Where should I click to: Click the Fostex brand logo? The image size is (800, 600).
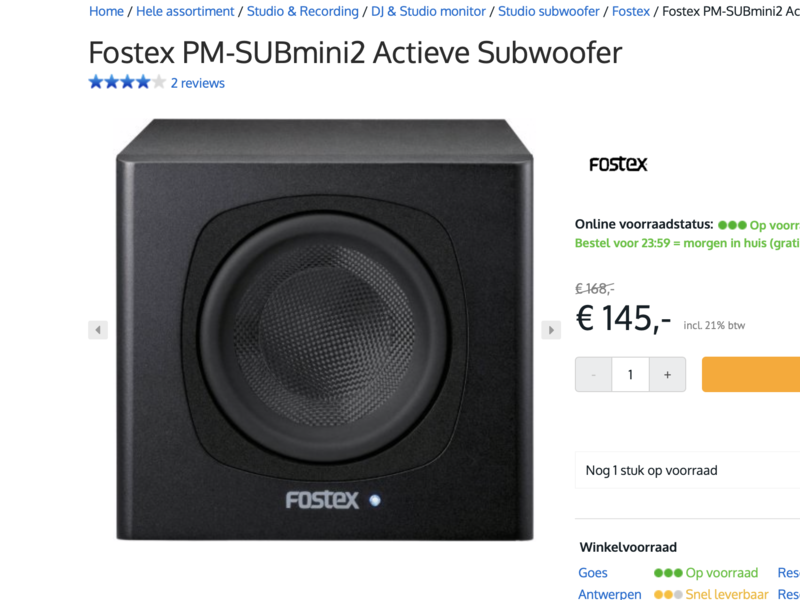(x=618, y=164)
